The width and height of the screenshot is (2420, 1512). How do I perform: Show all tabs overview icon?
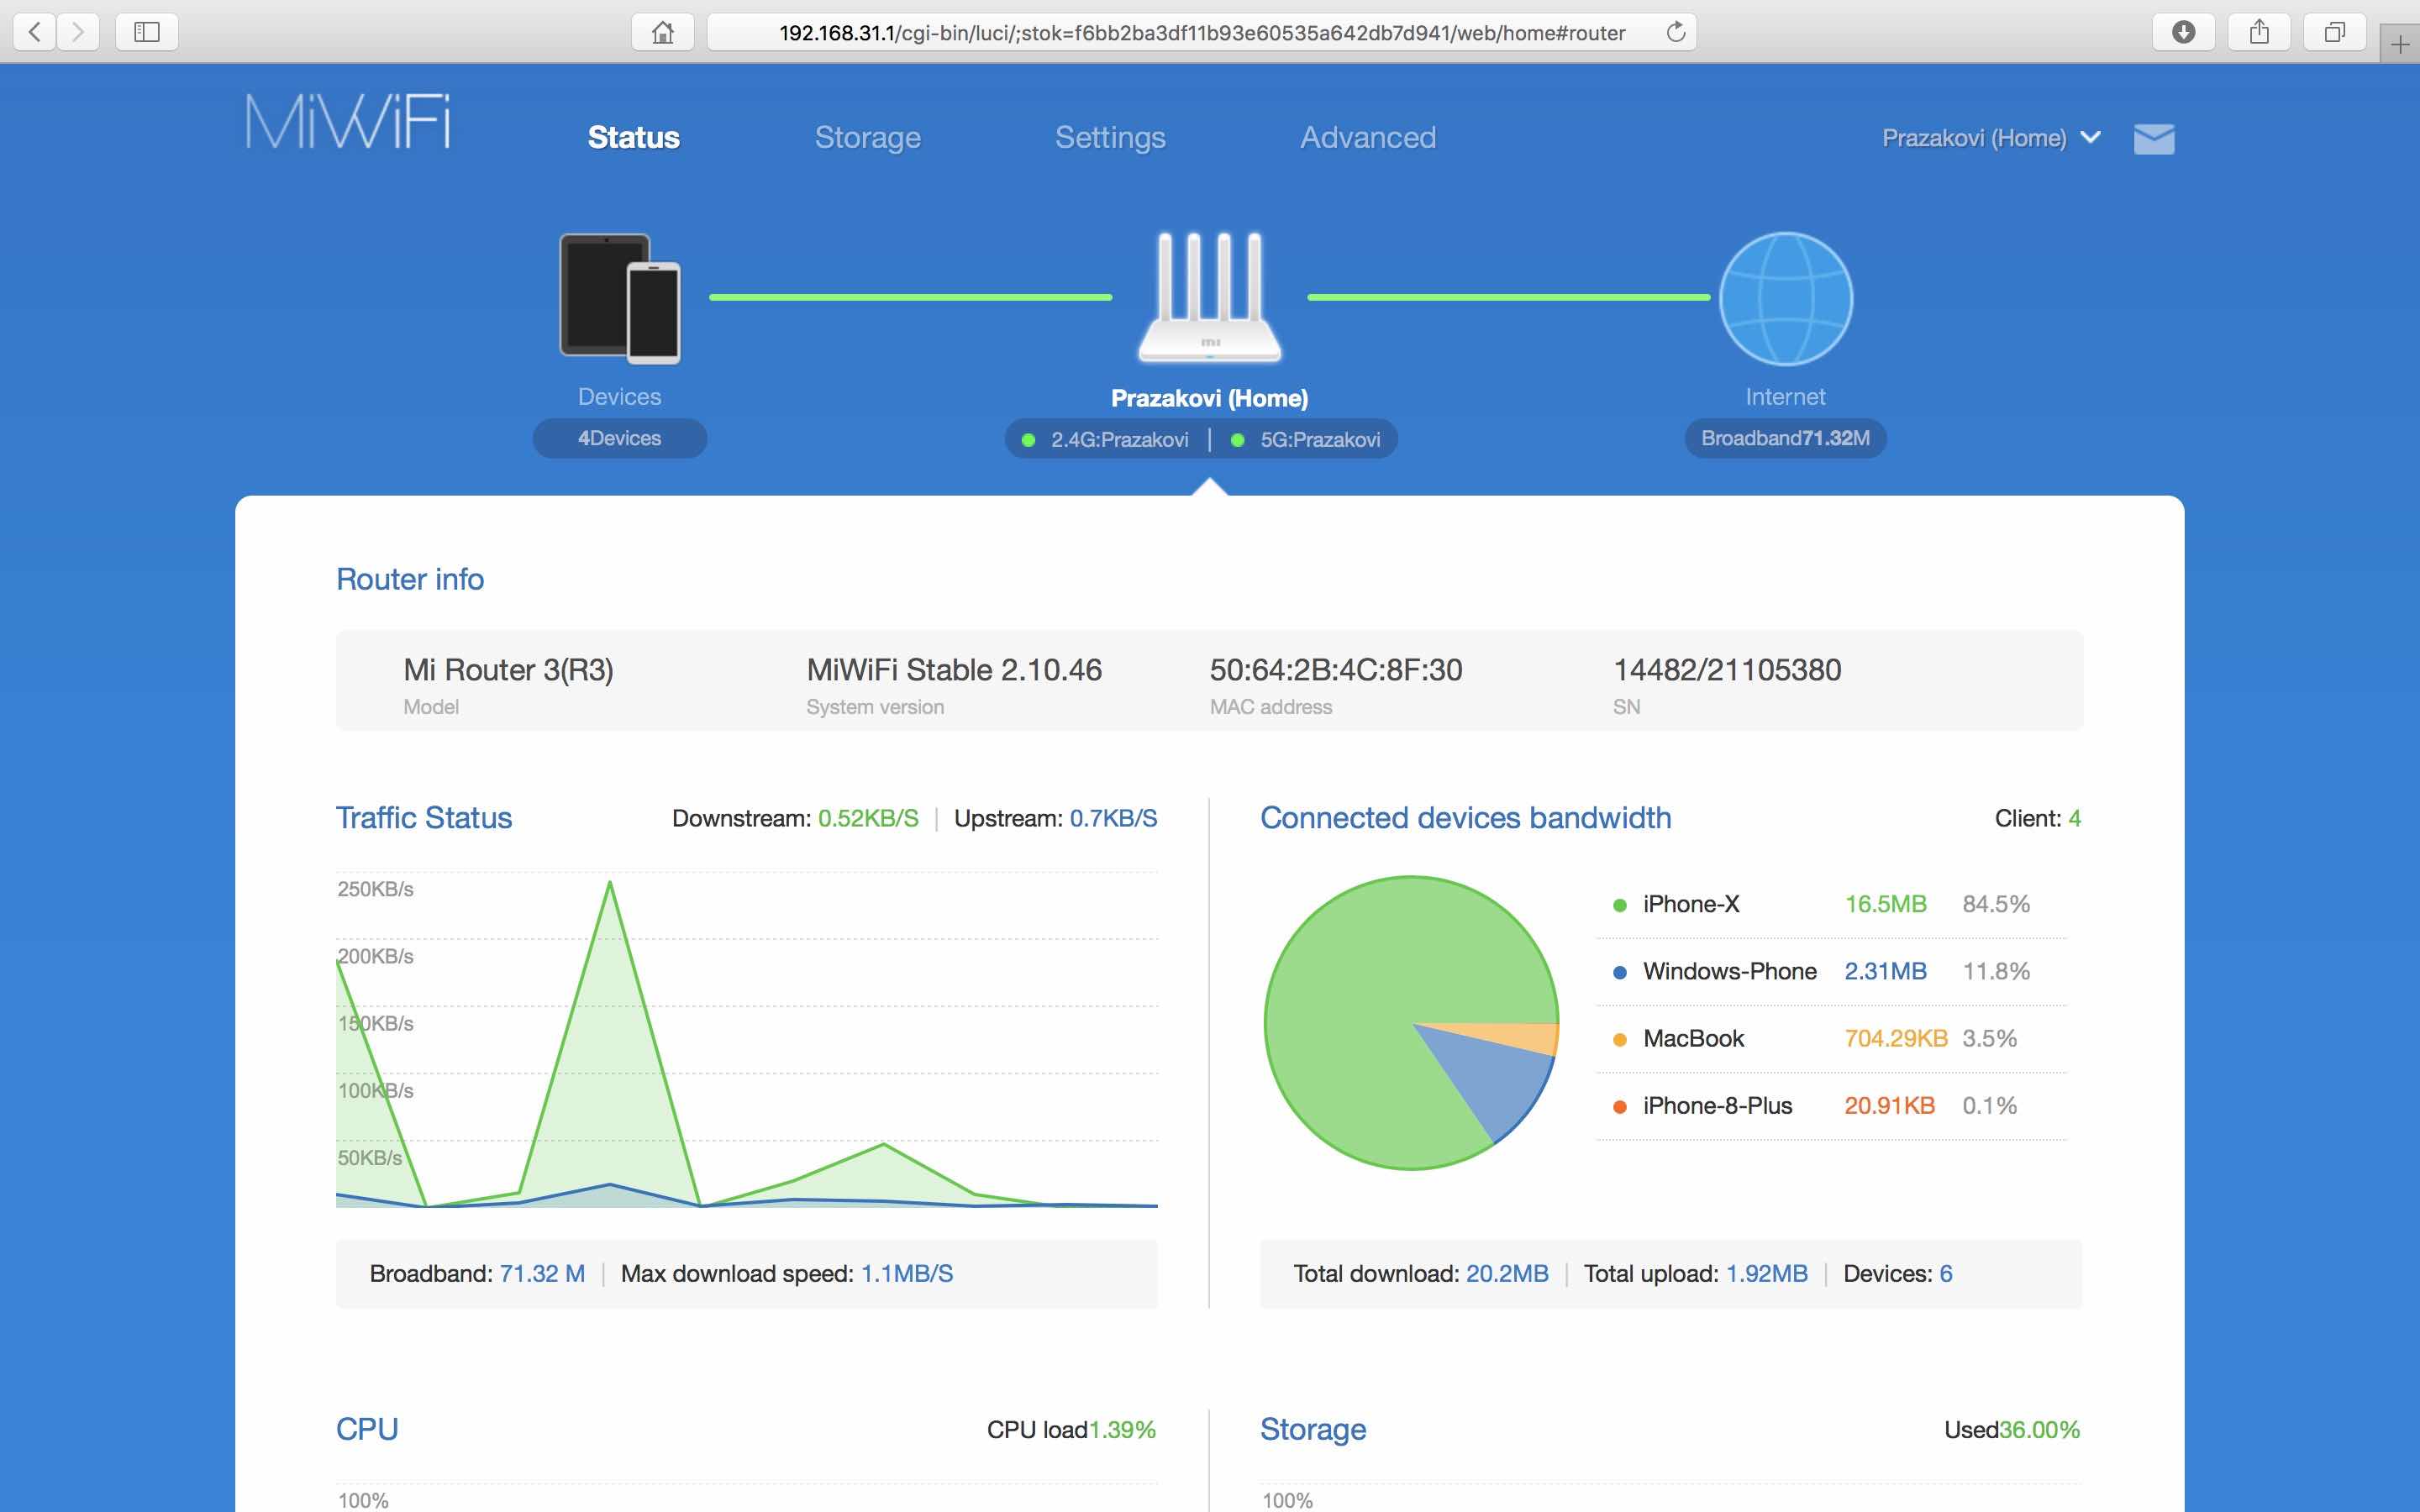point(2334,32)
